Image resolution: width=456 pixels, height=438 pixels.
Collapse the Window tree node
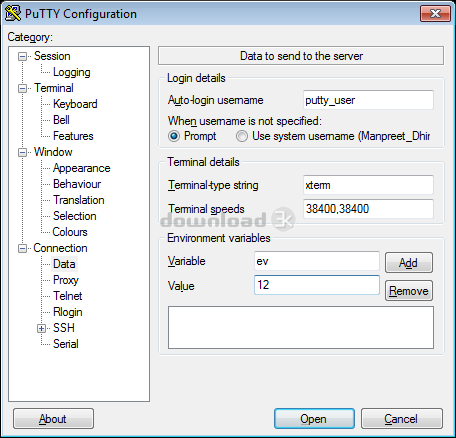point(22,152)
